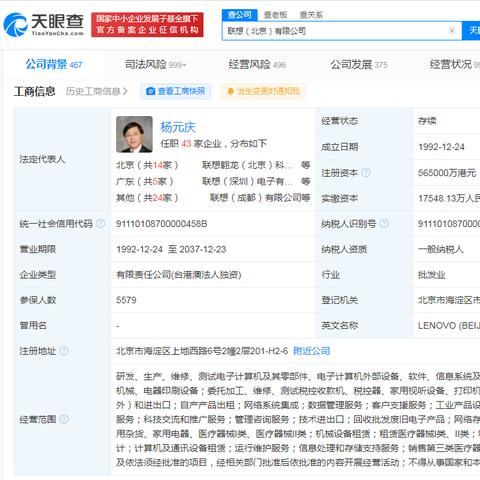
Task: Open help icon next to 统一社会信用代码
Action: [x=100, y=224]
